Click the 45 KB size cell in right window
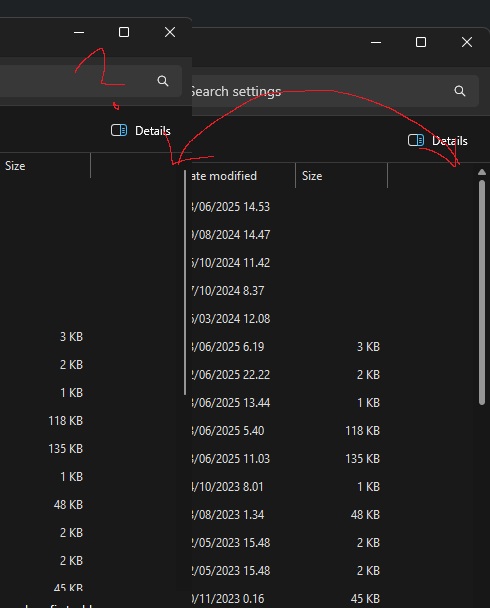490x608 pixels. [x=365, y=599]
